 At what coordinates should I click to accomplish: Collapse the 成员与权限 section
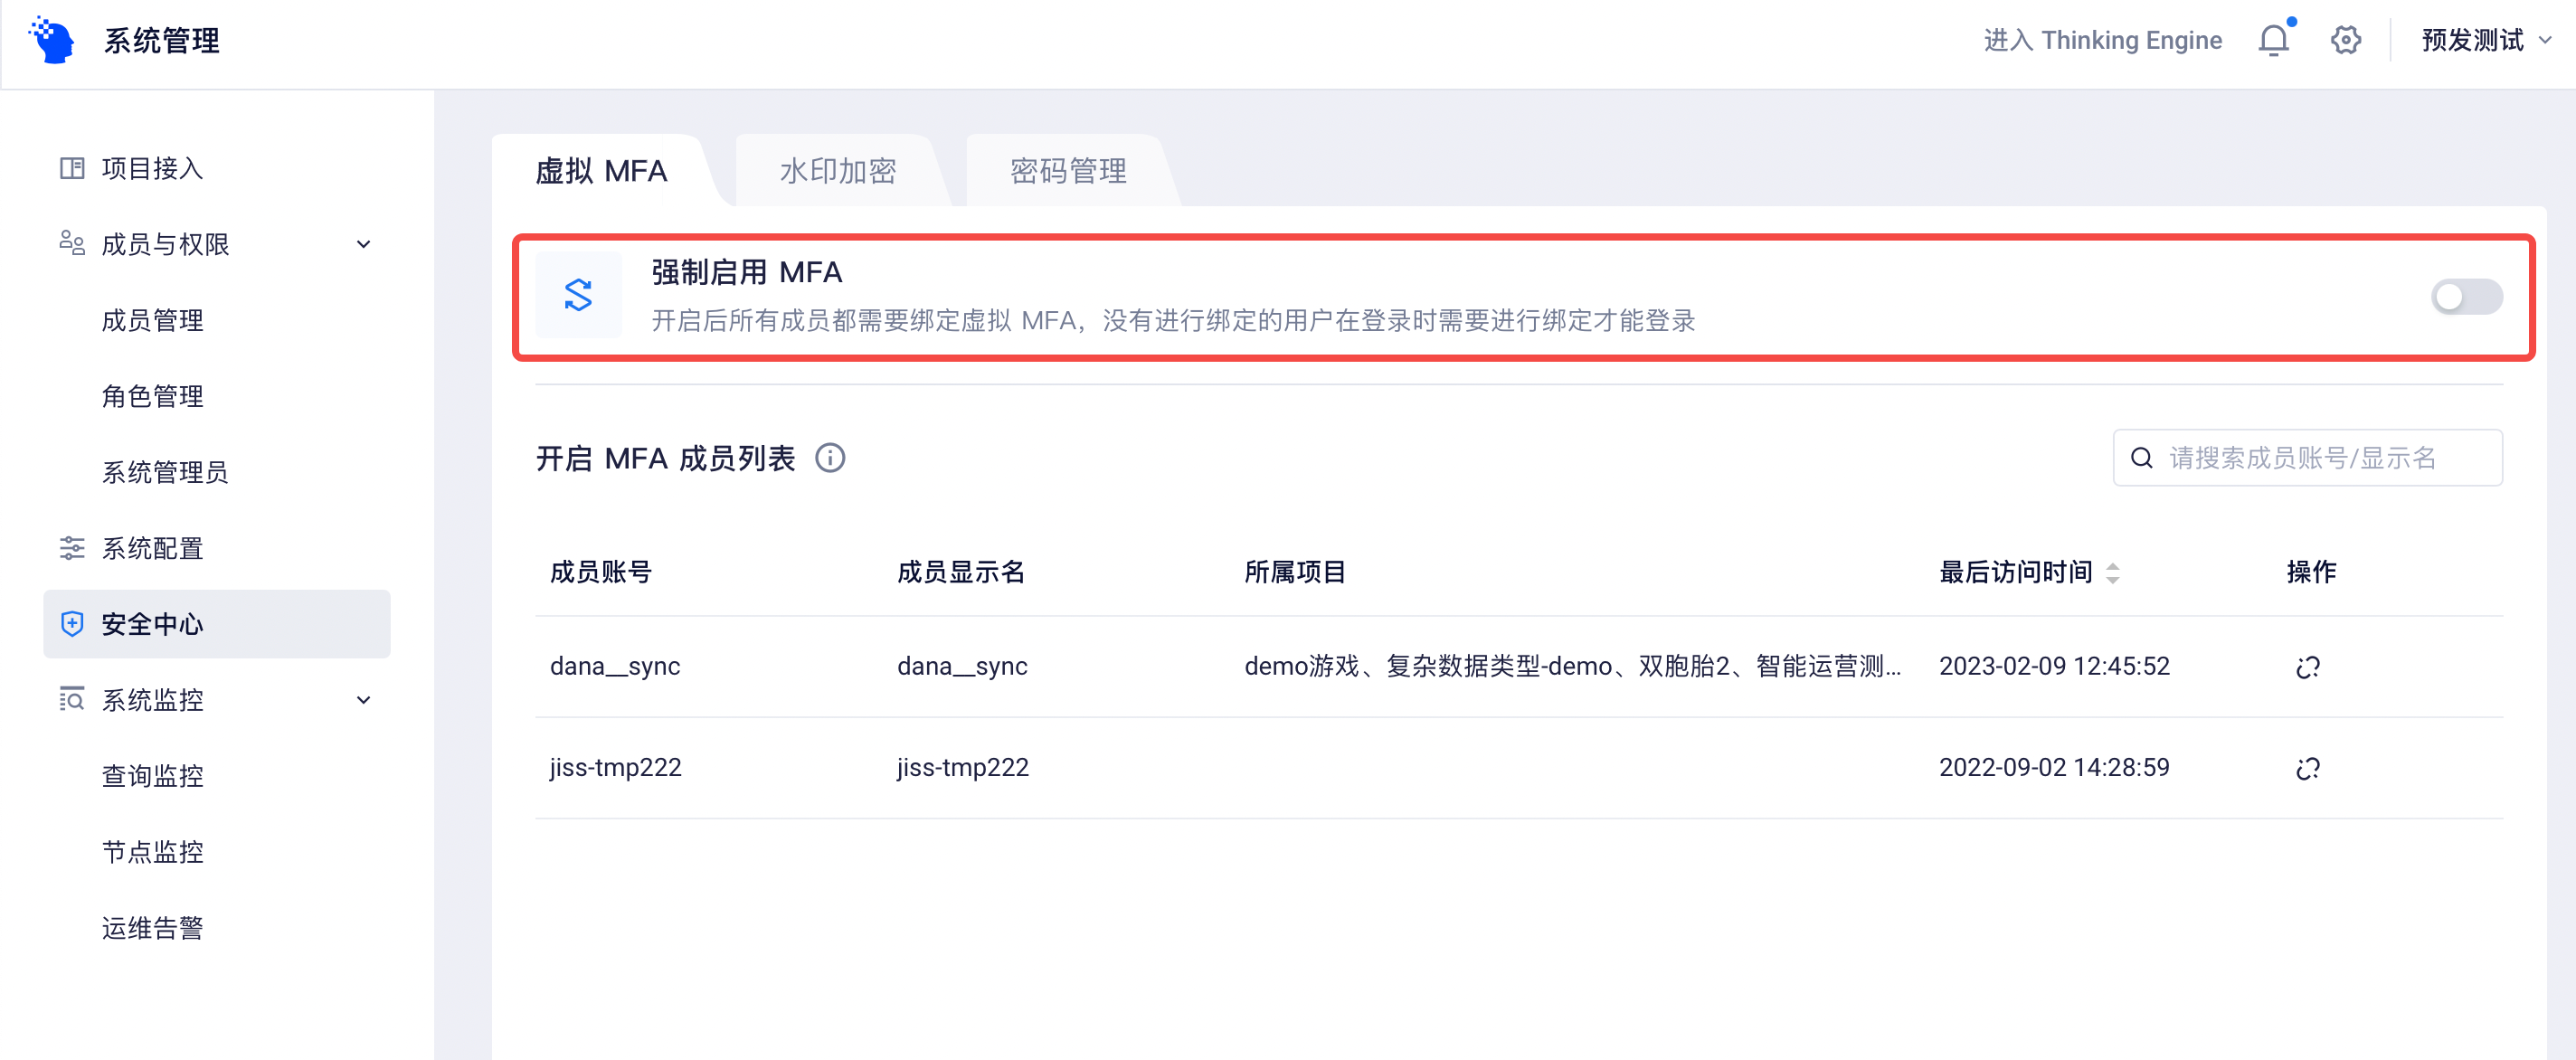[x=364, y=244]
